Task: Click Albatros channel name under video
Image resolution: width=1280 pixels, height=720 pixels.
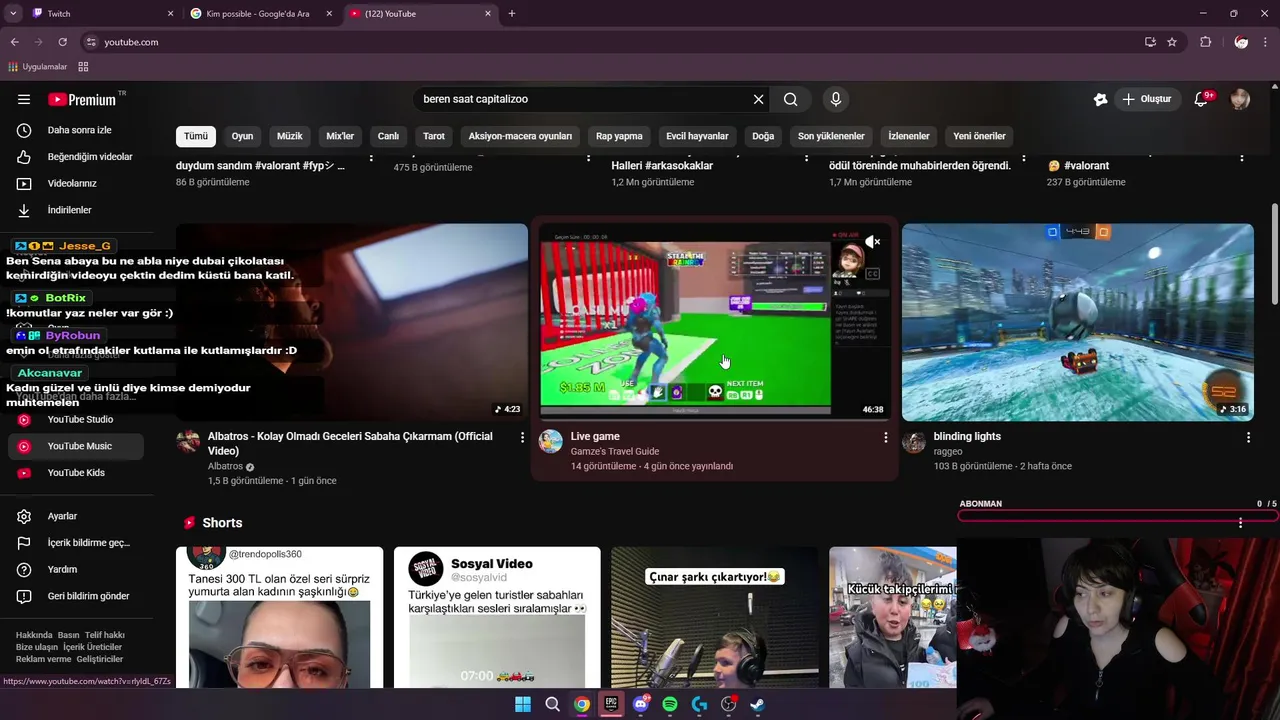Action: tap(225, 467)
